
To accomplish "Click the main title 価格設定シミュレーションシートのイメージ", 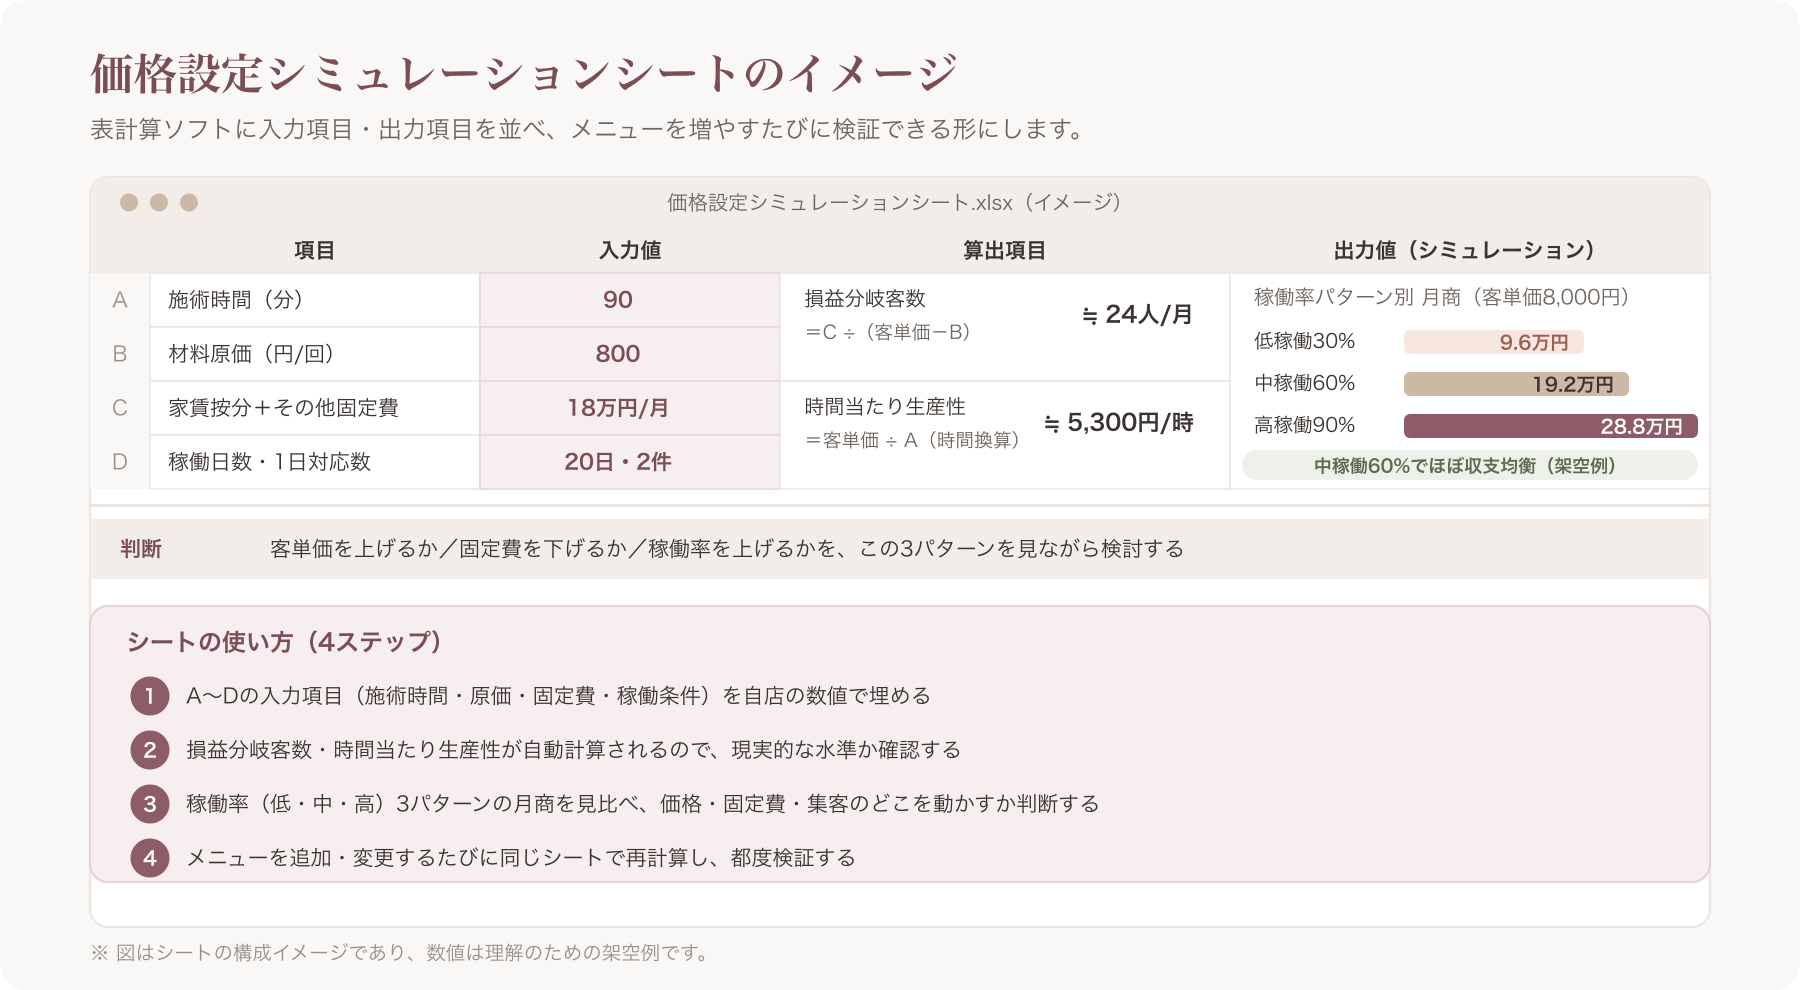I will [x=524, y=74].
